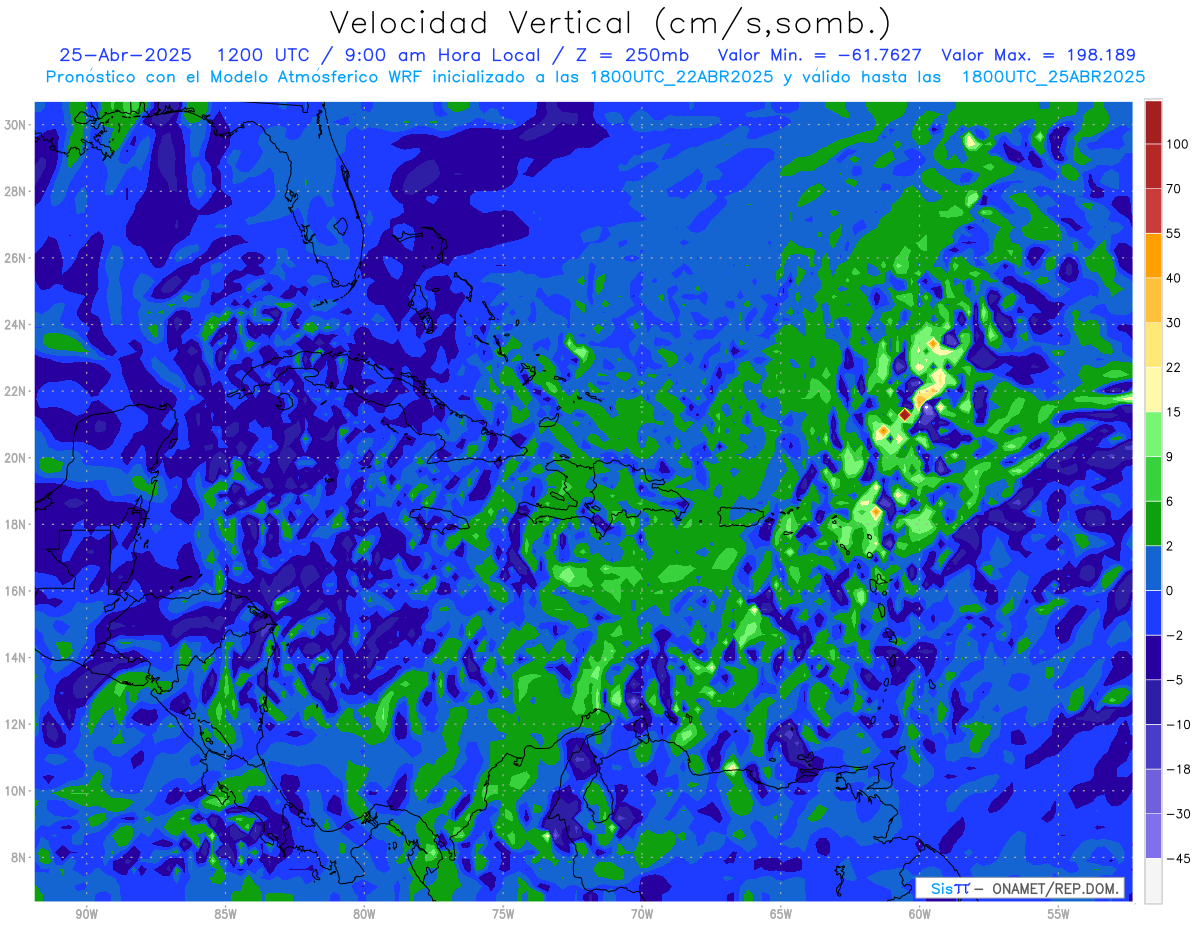Click the "Valor Max. = 198.189" text
1200x927 pixels.
(x=1038, y=56)
